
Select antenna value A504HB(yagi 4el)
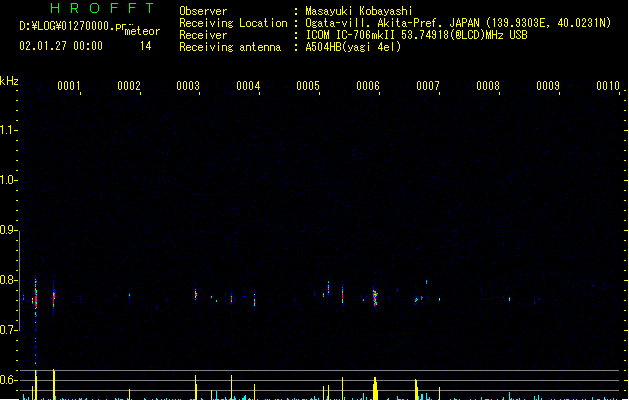tap(353, 47)
